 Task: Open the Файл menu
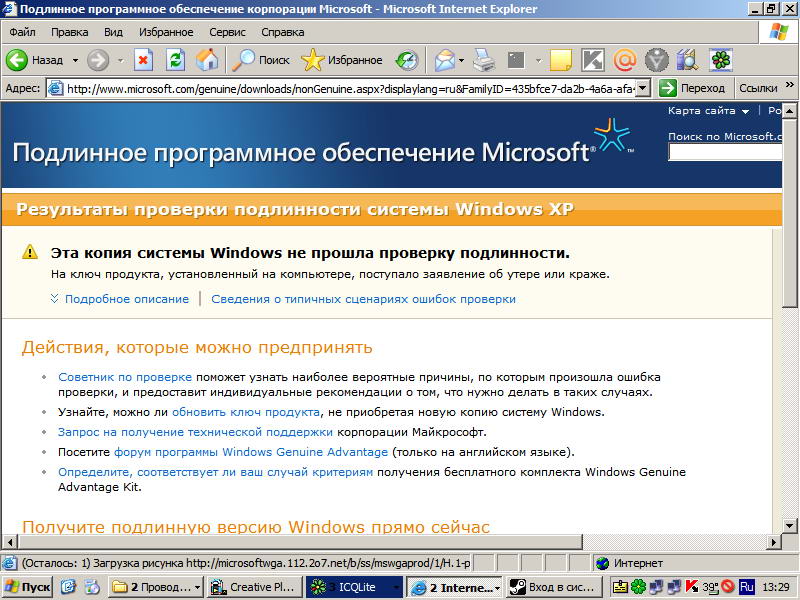(22, 32)
